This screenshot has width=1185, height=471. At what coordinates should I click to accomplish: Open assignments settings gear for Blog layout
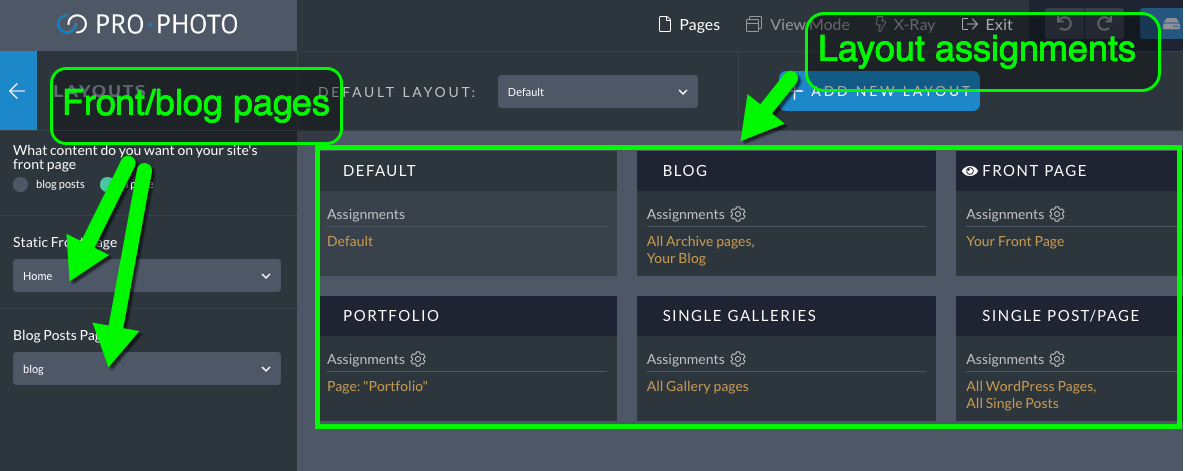click(738, 214)
